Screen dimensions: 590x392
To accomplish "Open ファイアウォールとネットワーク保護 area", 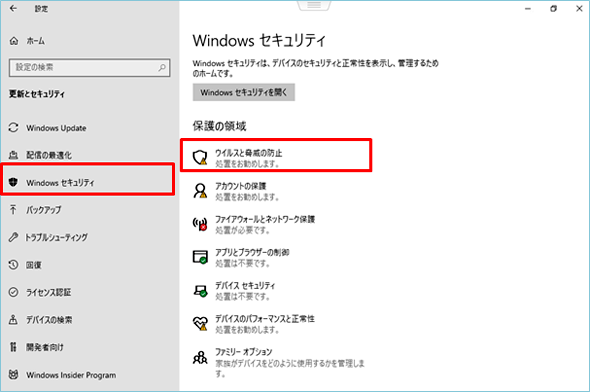I will pos(265,224).
